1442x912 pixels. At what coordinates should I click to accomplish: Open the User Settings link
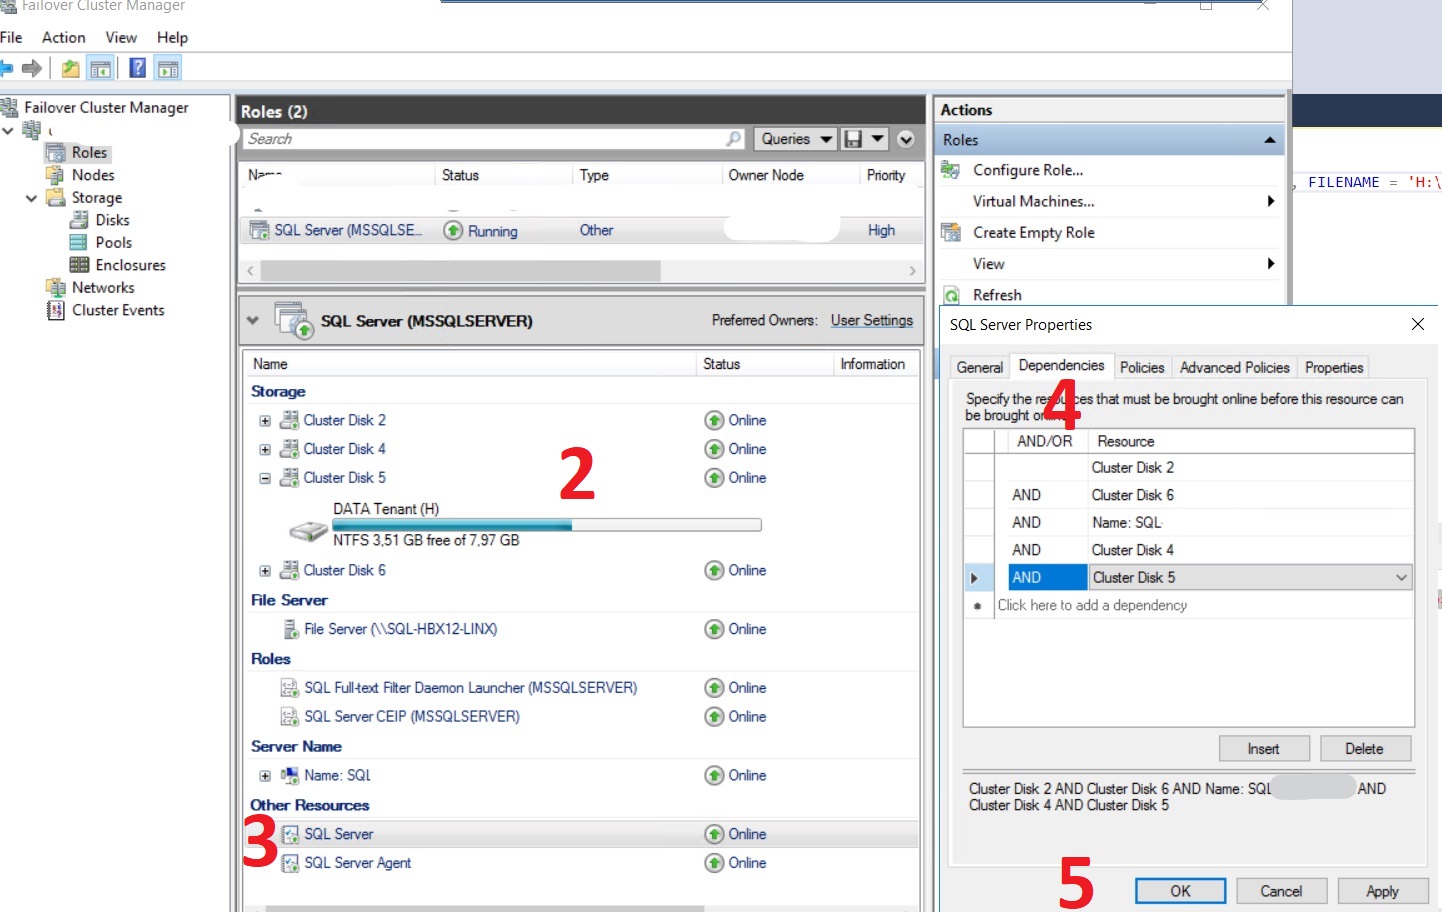click(x=872, y=320)
